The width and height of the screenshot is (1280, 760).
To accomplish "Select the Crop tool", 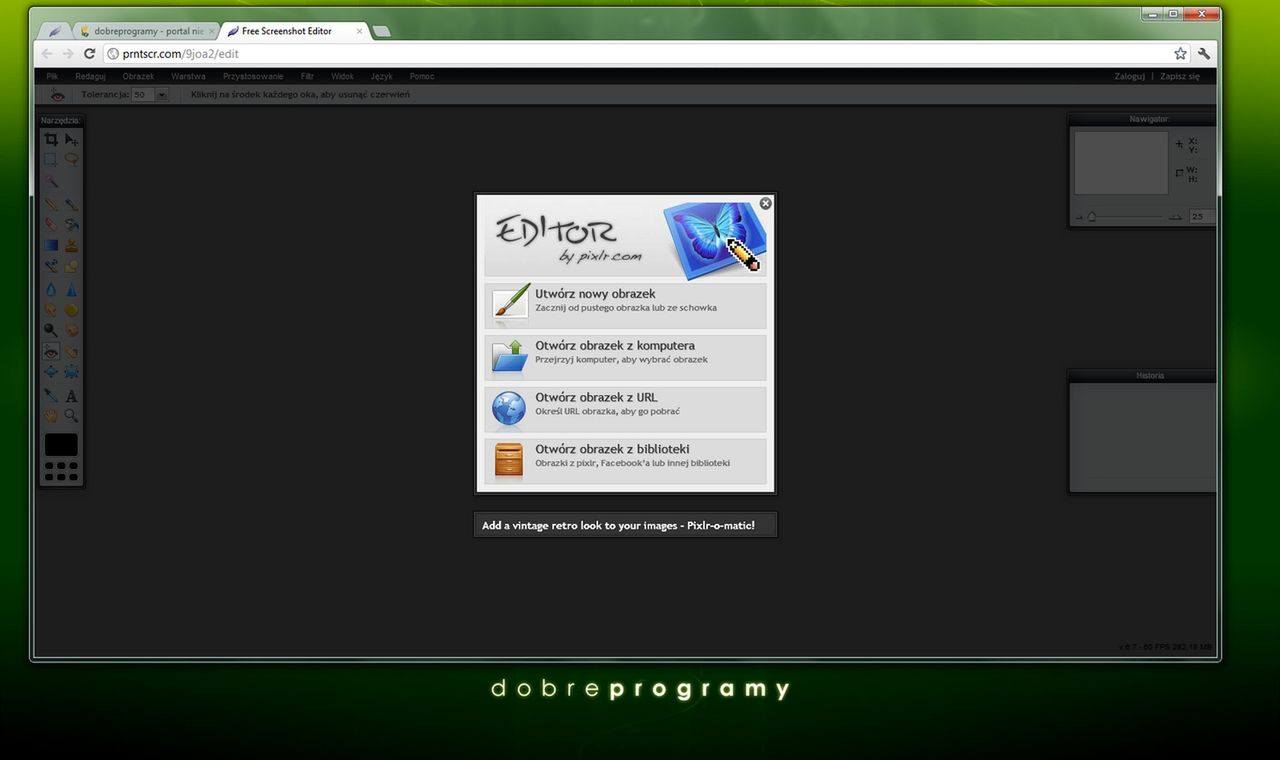I will click(x=51, y=139).
